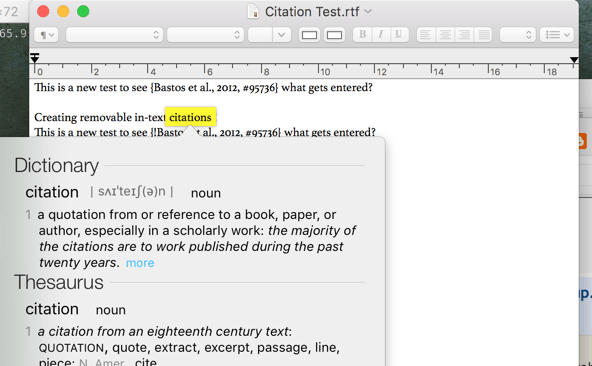Click the Thesaurus section heading
This screenshot has width=592, height=366.
point(59,283)
